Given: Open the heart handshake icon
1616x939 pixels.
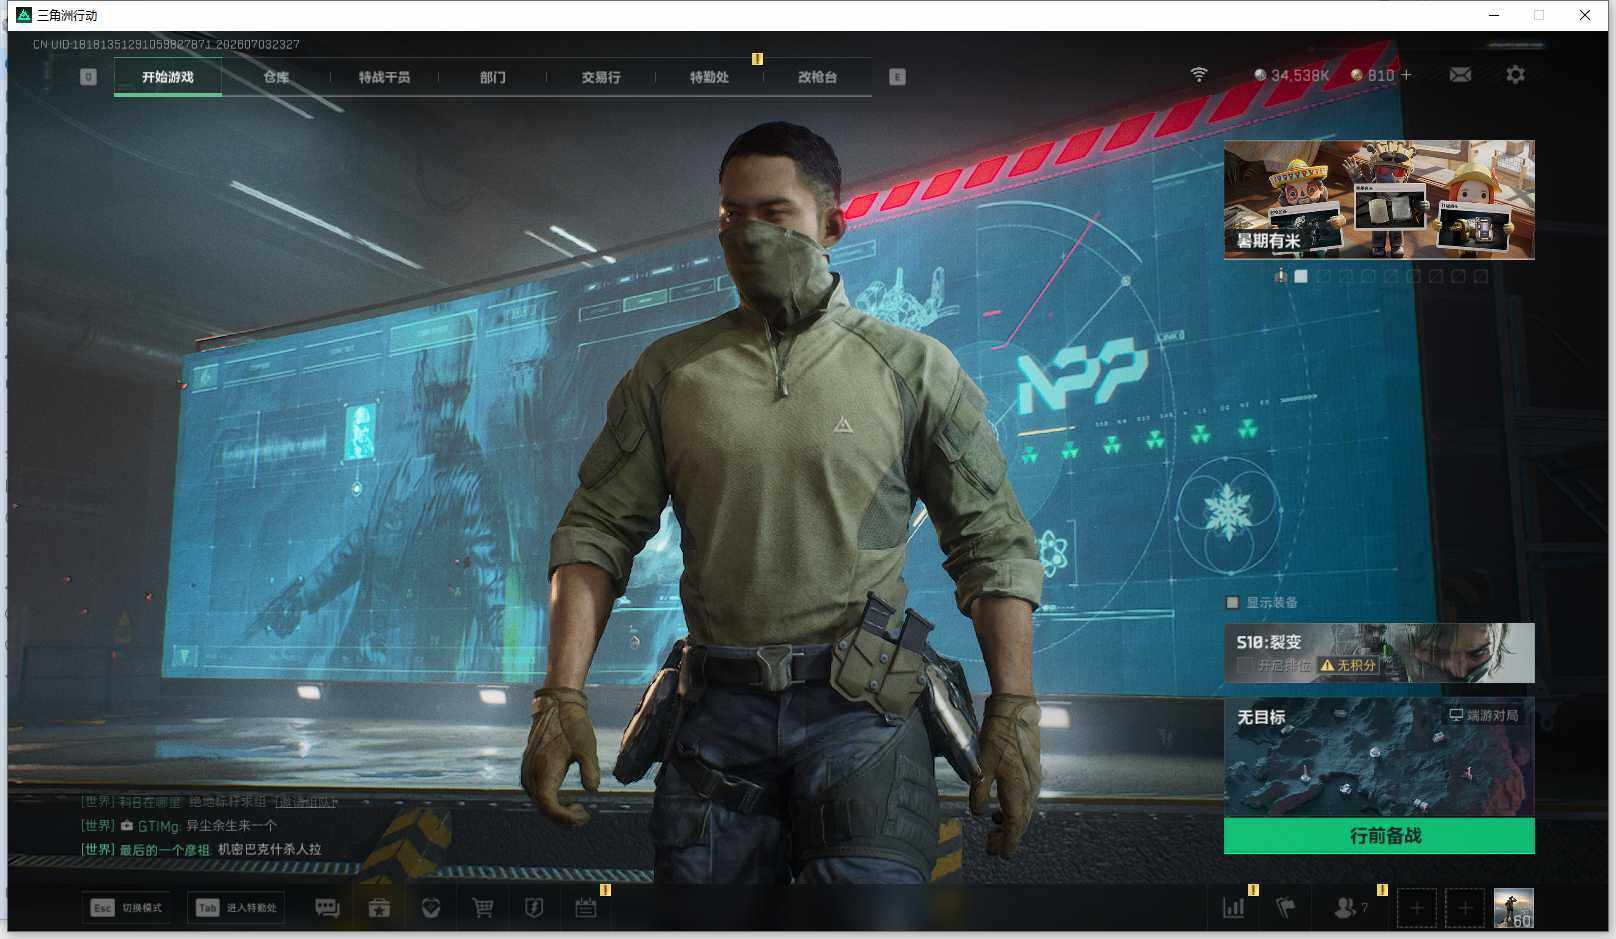Looking at the screenshot, I should click(431, 908).
